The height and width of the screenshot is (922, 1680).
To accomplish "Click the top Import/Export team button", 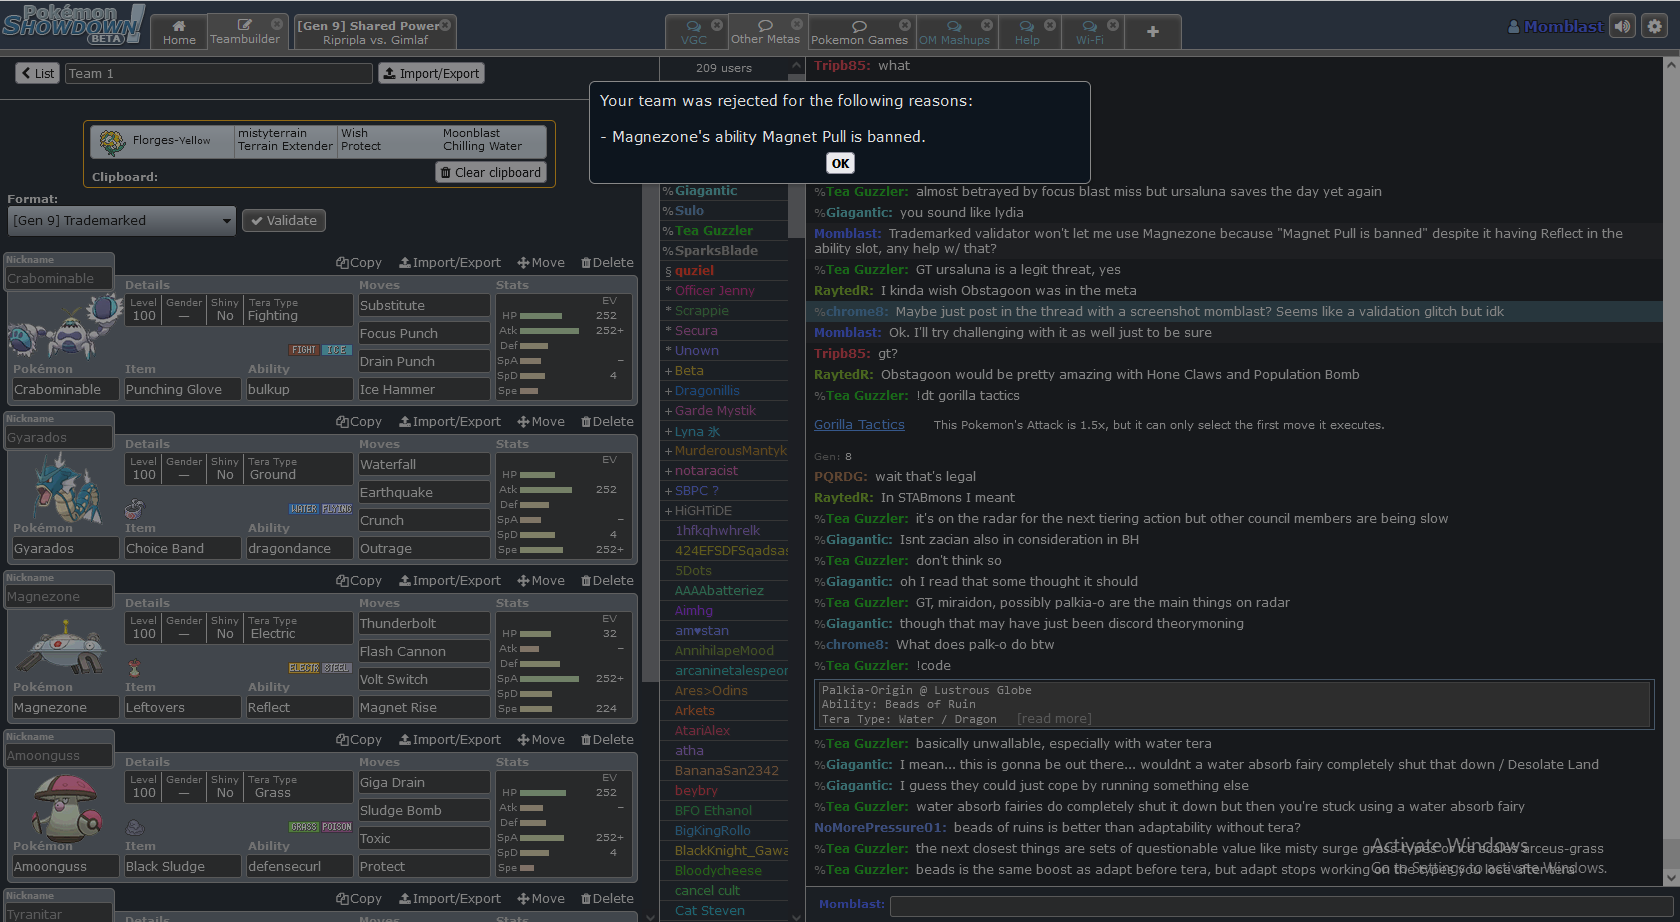I will click(x=431, y=73).
